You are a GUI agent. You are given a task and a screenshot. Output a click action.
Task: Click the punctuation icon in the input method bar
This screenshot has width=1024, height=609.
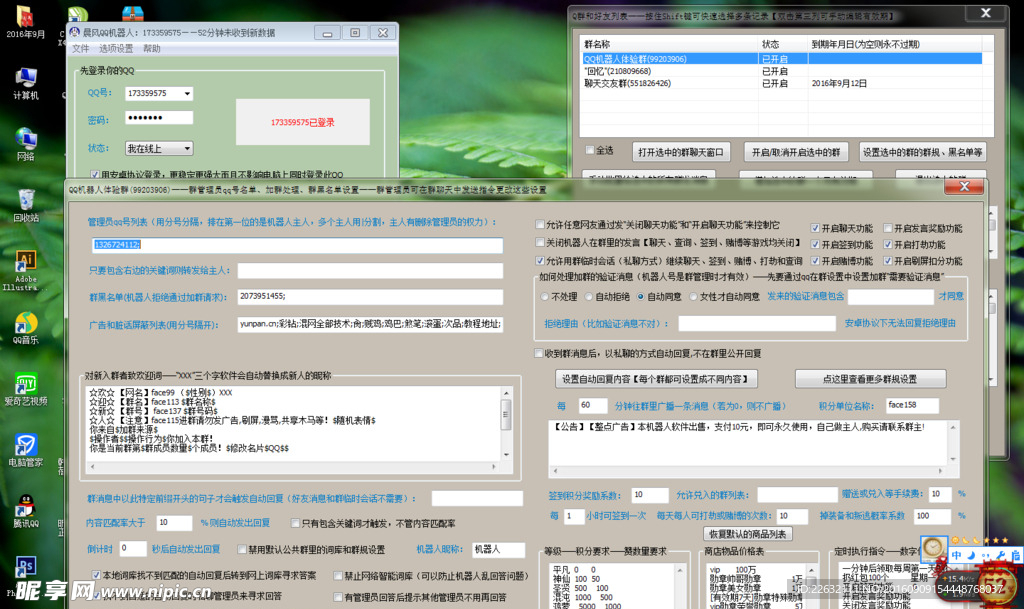click(x=986, y=555)
